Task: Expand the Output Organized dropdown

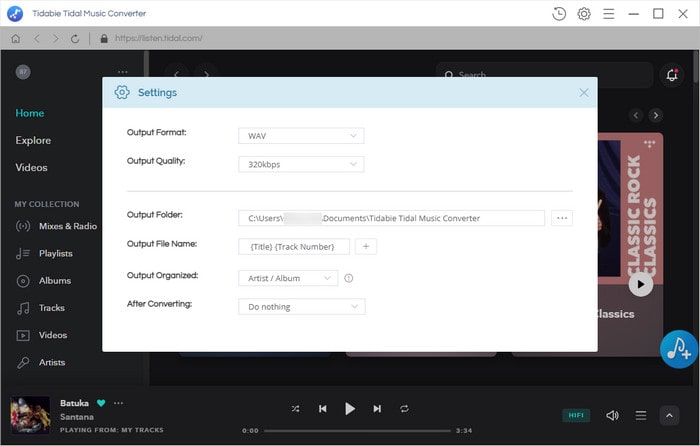Action: [288, 278]
